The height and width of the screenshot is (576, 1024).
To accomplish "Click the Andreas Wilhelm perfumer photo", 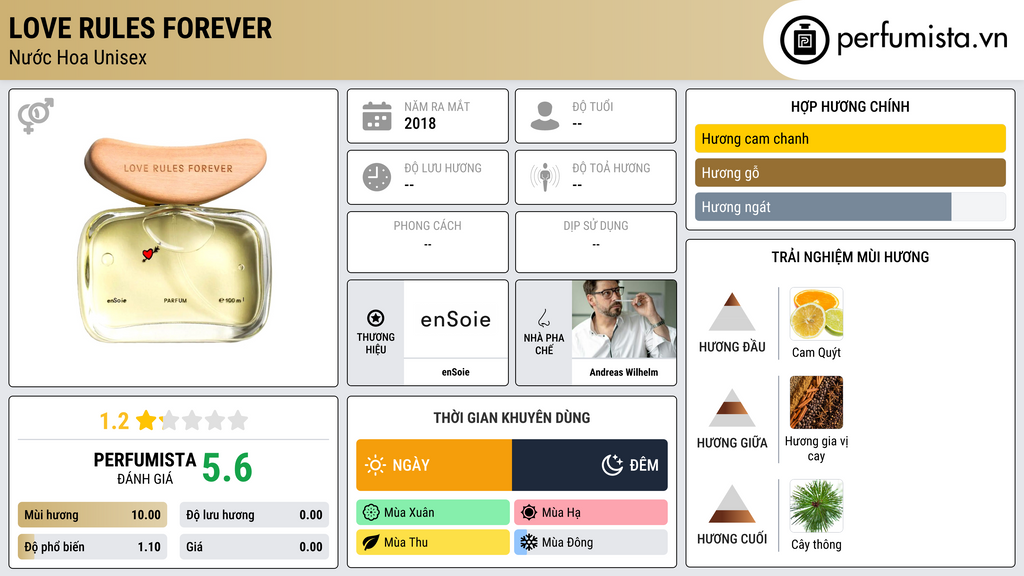I will click(624, 319).
